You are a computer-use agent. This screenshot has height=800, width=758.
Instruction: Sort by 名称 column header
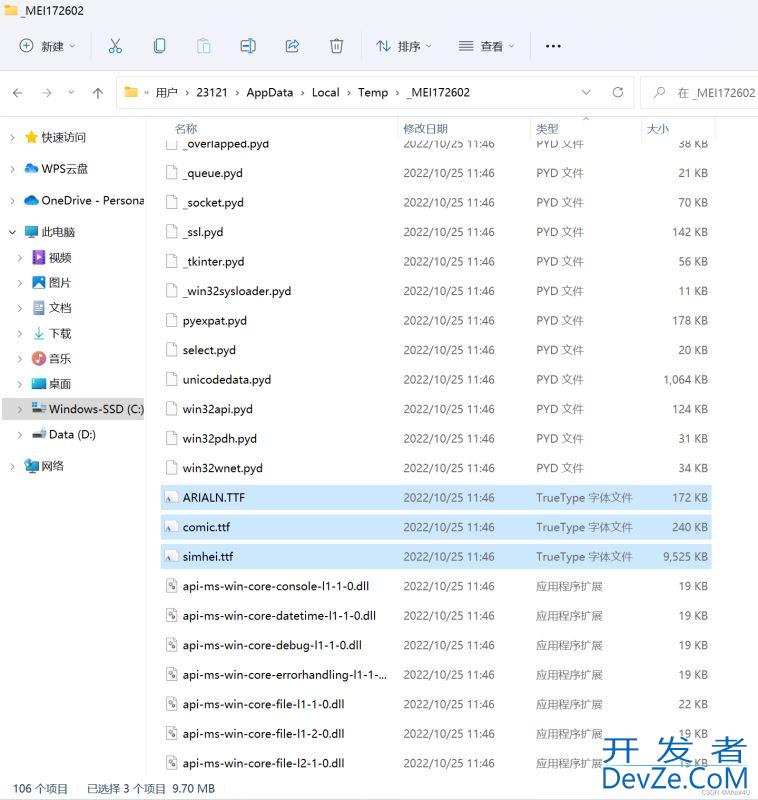[x=186, y=129]
